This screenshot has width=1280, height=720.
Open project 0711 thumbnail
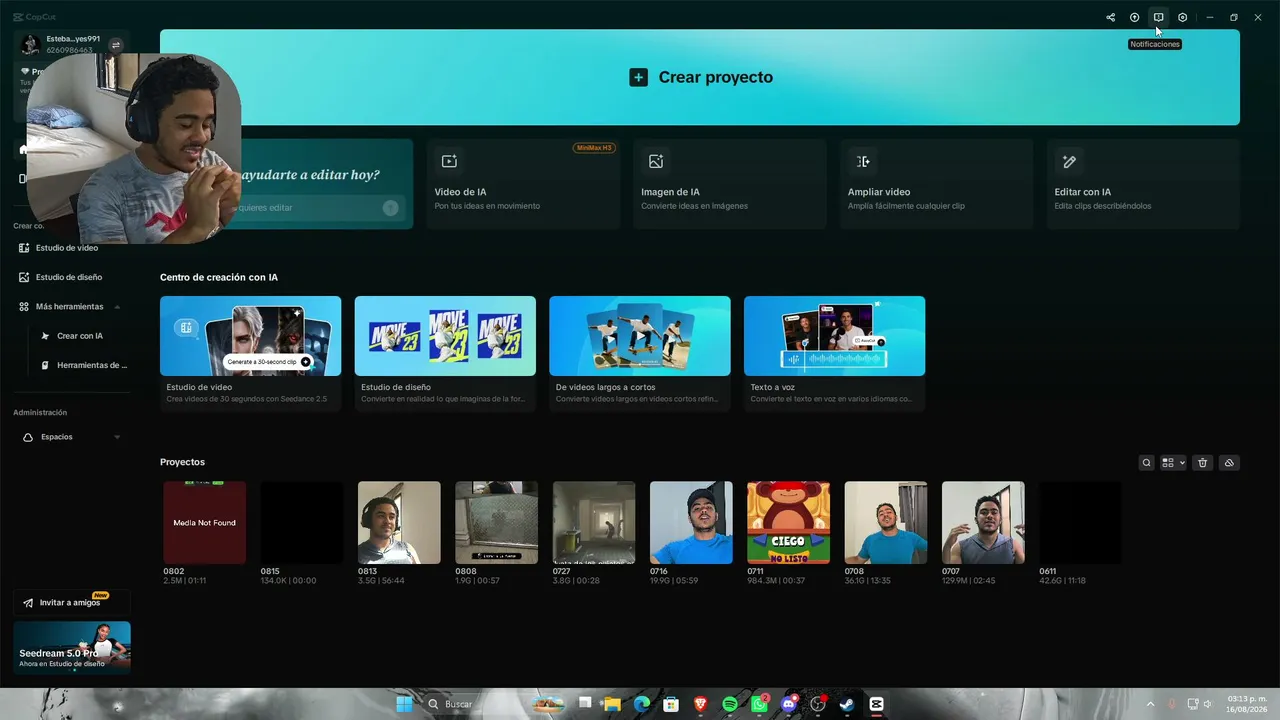(788, 522)
